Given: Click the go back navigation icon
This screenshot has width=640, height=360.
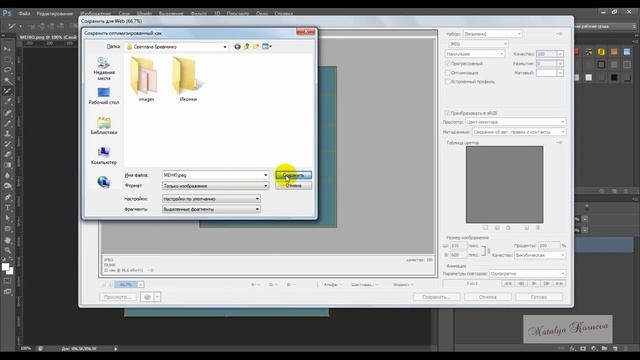Looking at the screenshot, I should click(x=237, y=47).
